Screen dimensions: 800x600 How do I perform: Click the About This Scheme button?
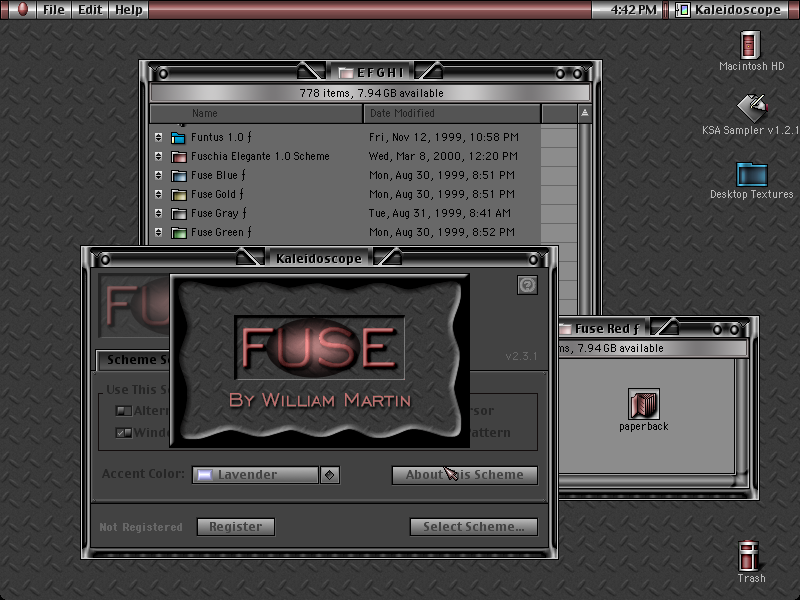pyautogui.click(x=464, y=474)
